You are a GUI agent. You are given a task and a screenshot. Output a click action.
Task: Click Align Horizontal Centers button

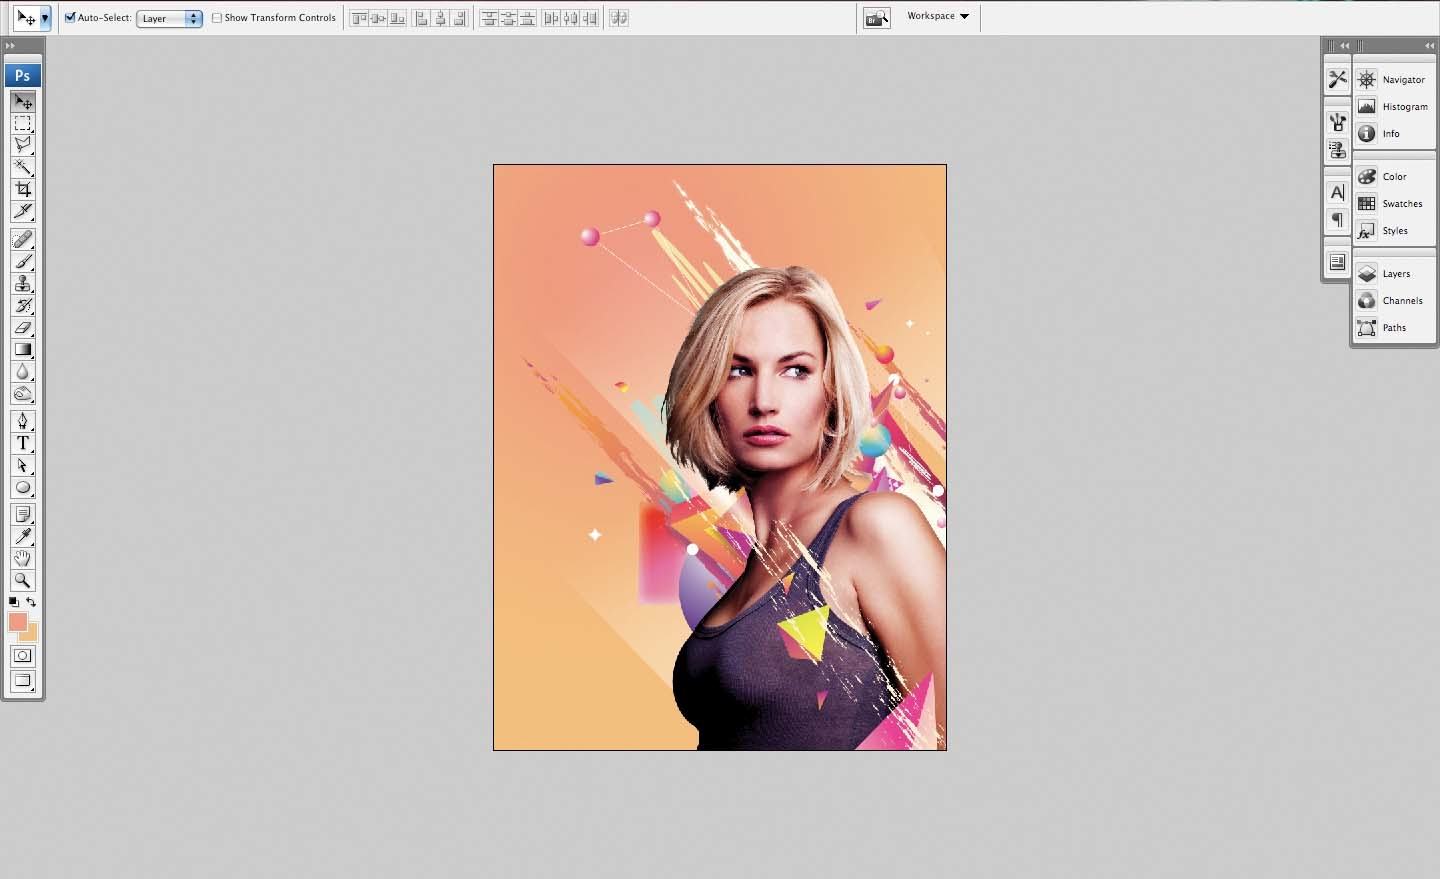pos(440,18)
